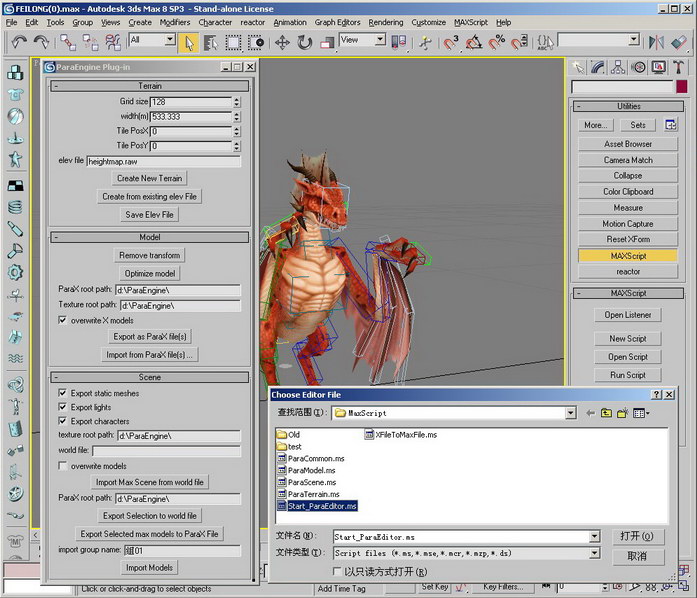
Task: Click Create New Folder icon in file dialog
Action: pos(622,413)
